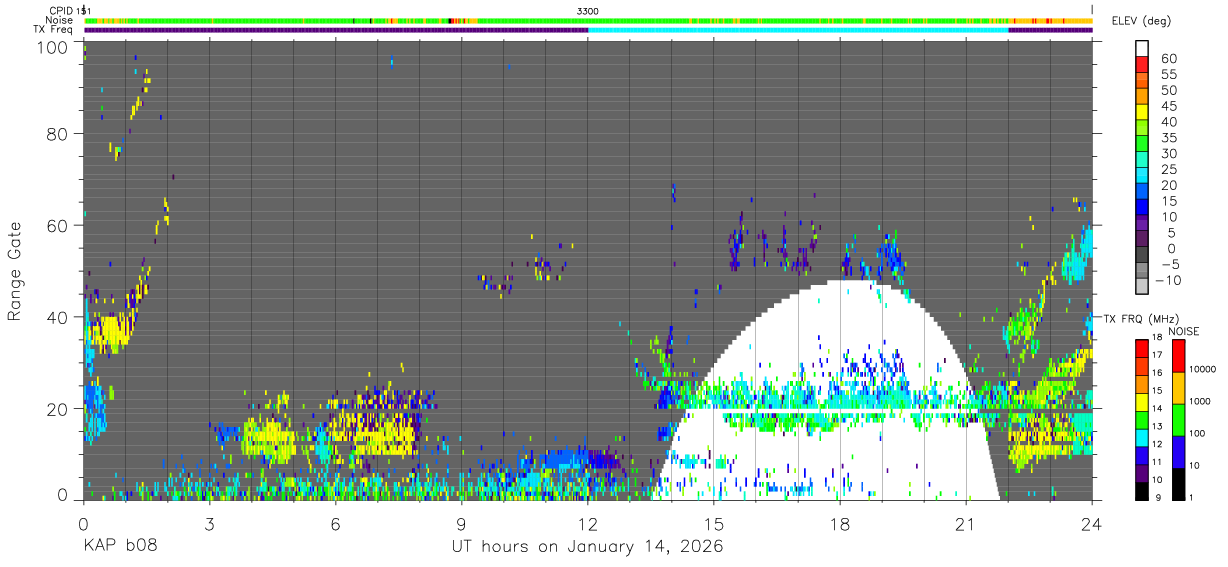Select the red 17-18 MHz TX frequency swatch

tap(1140, 348)
